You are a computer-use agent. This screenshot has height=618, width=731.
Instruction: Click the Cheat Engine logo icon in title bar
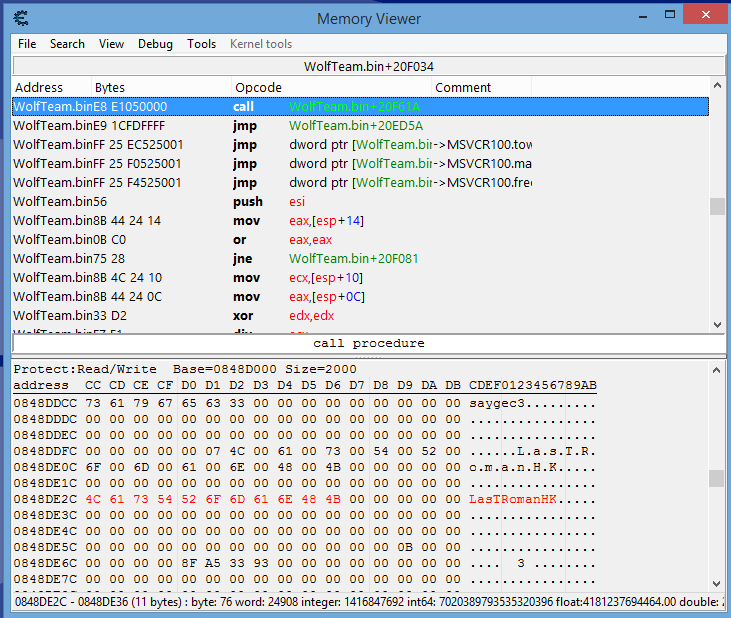21,18
